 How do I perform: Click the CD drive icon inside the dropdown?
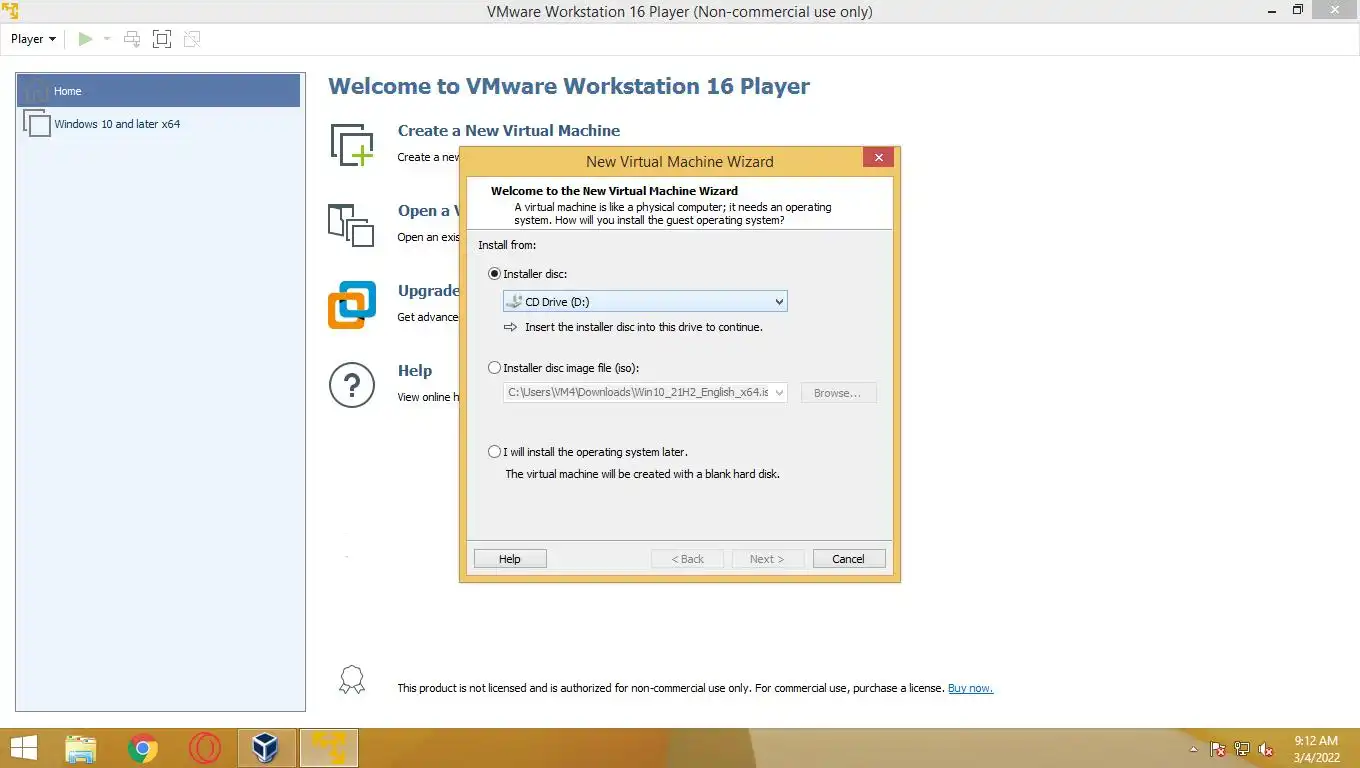click(513, 302)
